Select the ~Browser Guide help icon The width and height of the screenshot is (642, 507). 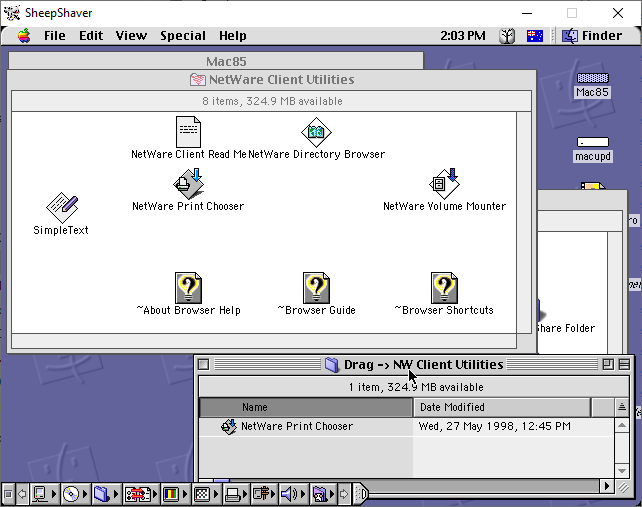(x=316, y=288)
